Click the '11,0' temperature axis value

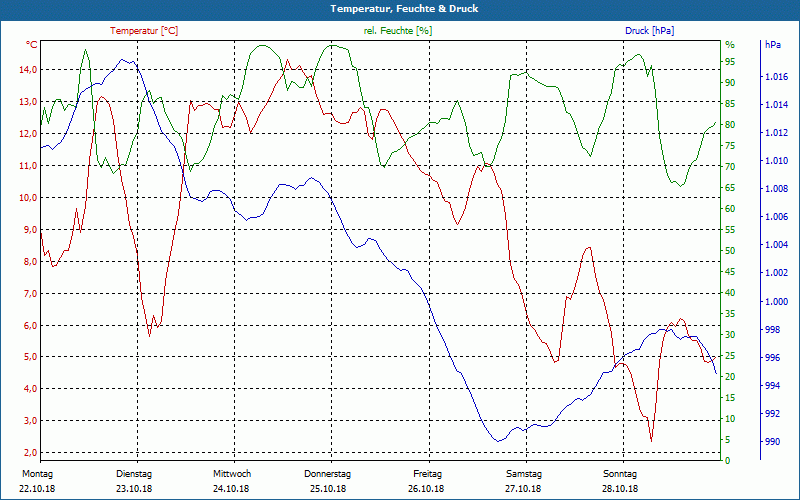[28, 165]
